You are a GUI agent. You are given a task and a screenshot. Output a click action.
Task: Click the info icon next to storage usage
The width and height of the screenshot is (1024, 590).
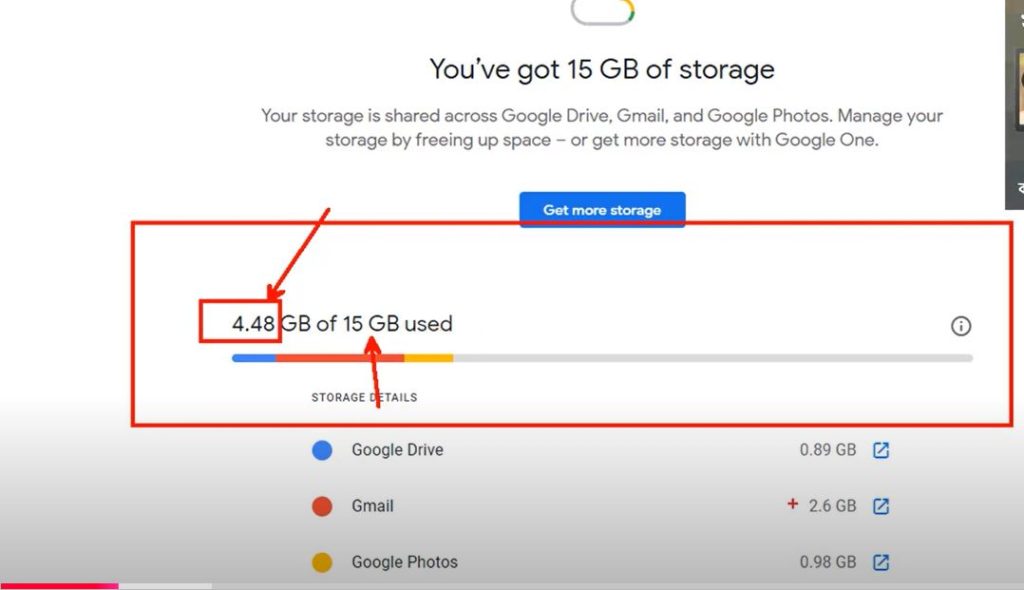(960, 326)
